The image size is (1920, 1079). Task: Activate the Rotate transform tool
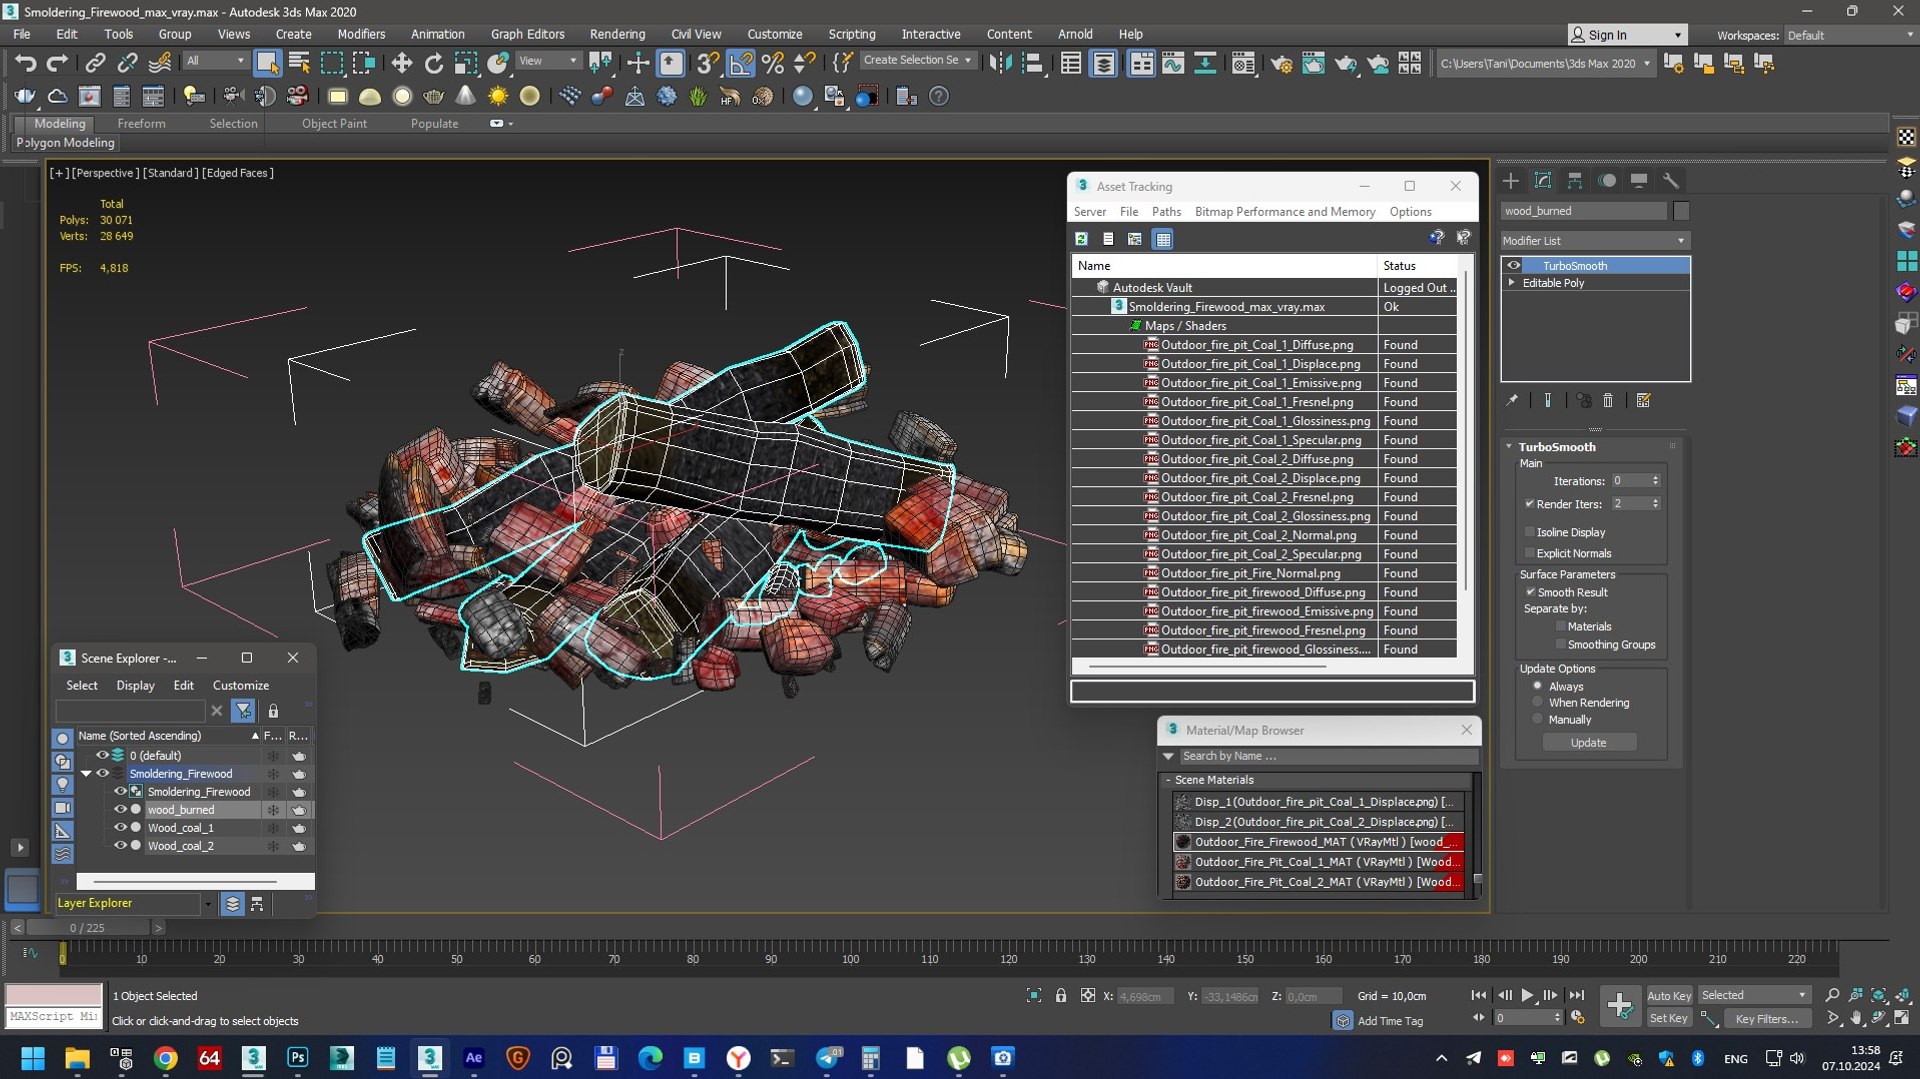coord(433,63)
